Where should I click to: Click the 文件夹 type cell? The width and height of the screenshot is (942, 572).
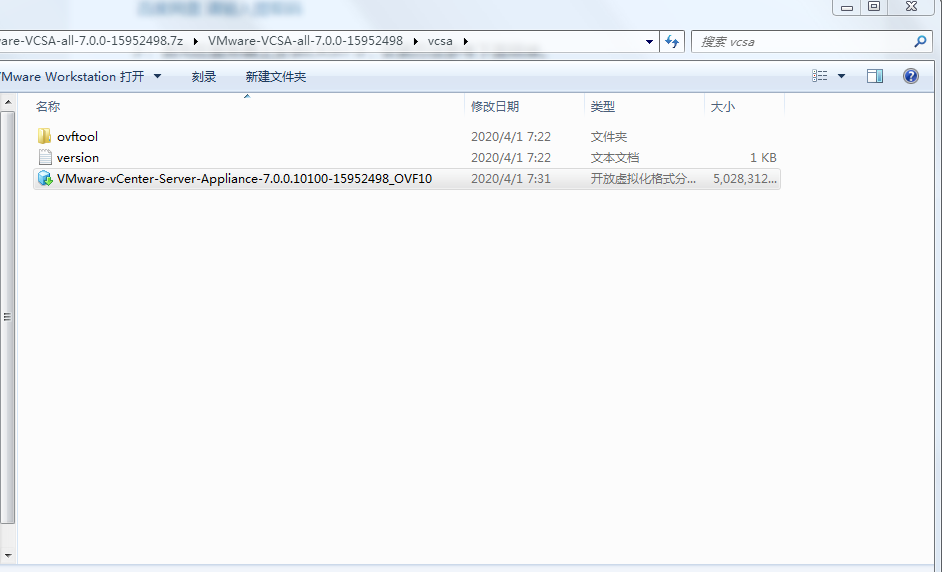609,136
